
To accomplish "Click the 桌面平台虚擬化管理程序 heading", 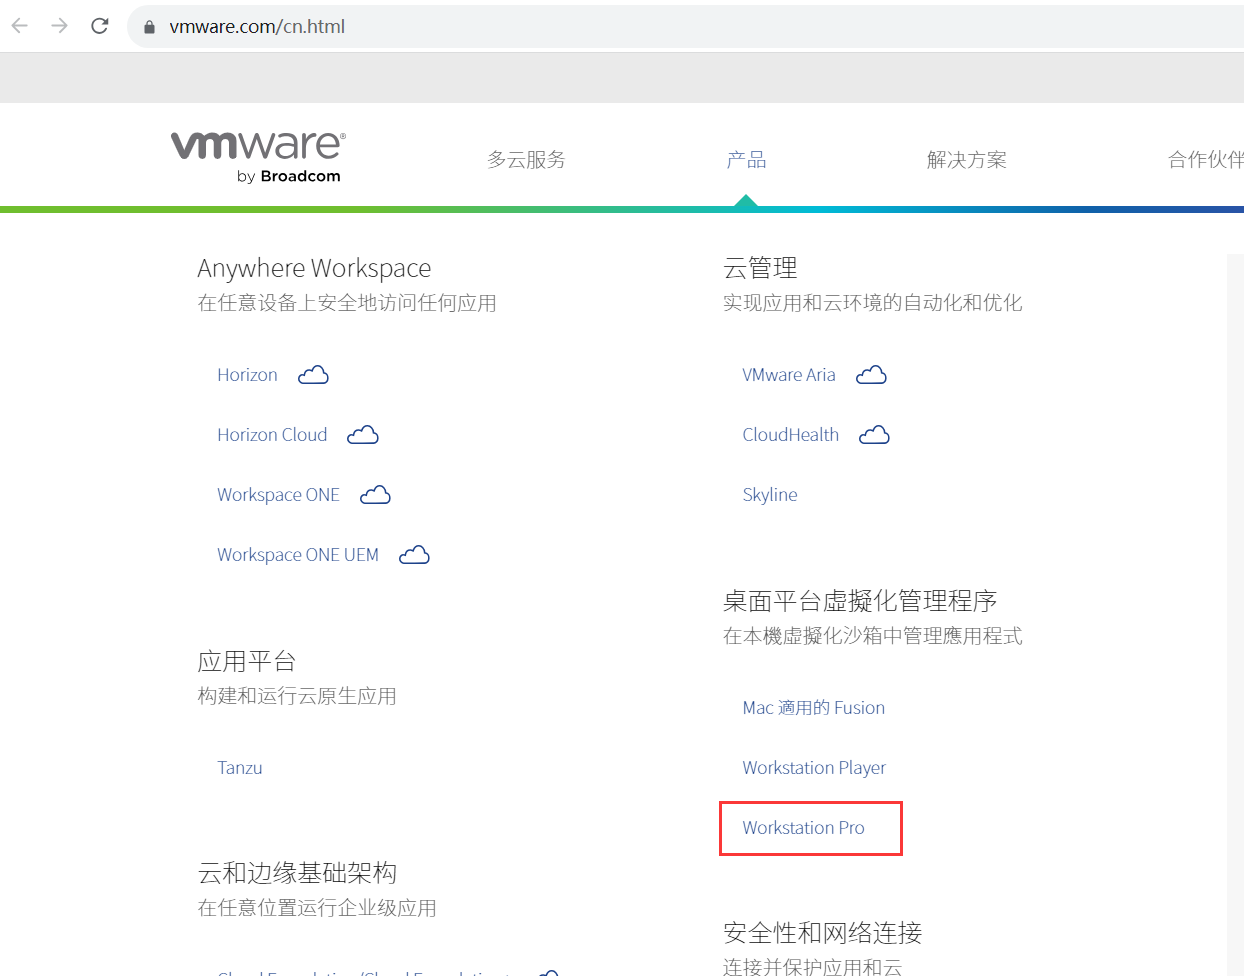I will tap(860, 601).
